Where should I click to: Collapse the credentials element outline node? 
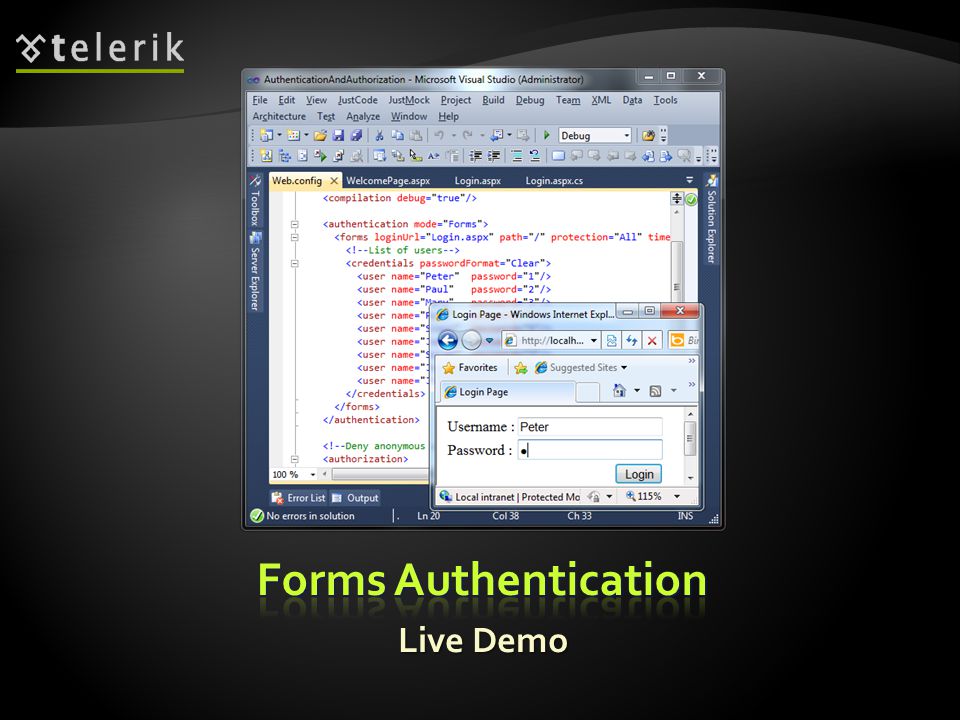[294, 264]
